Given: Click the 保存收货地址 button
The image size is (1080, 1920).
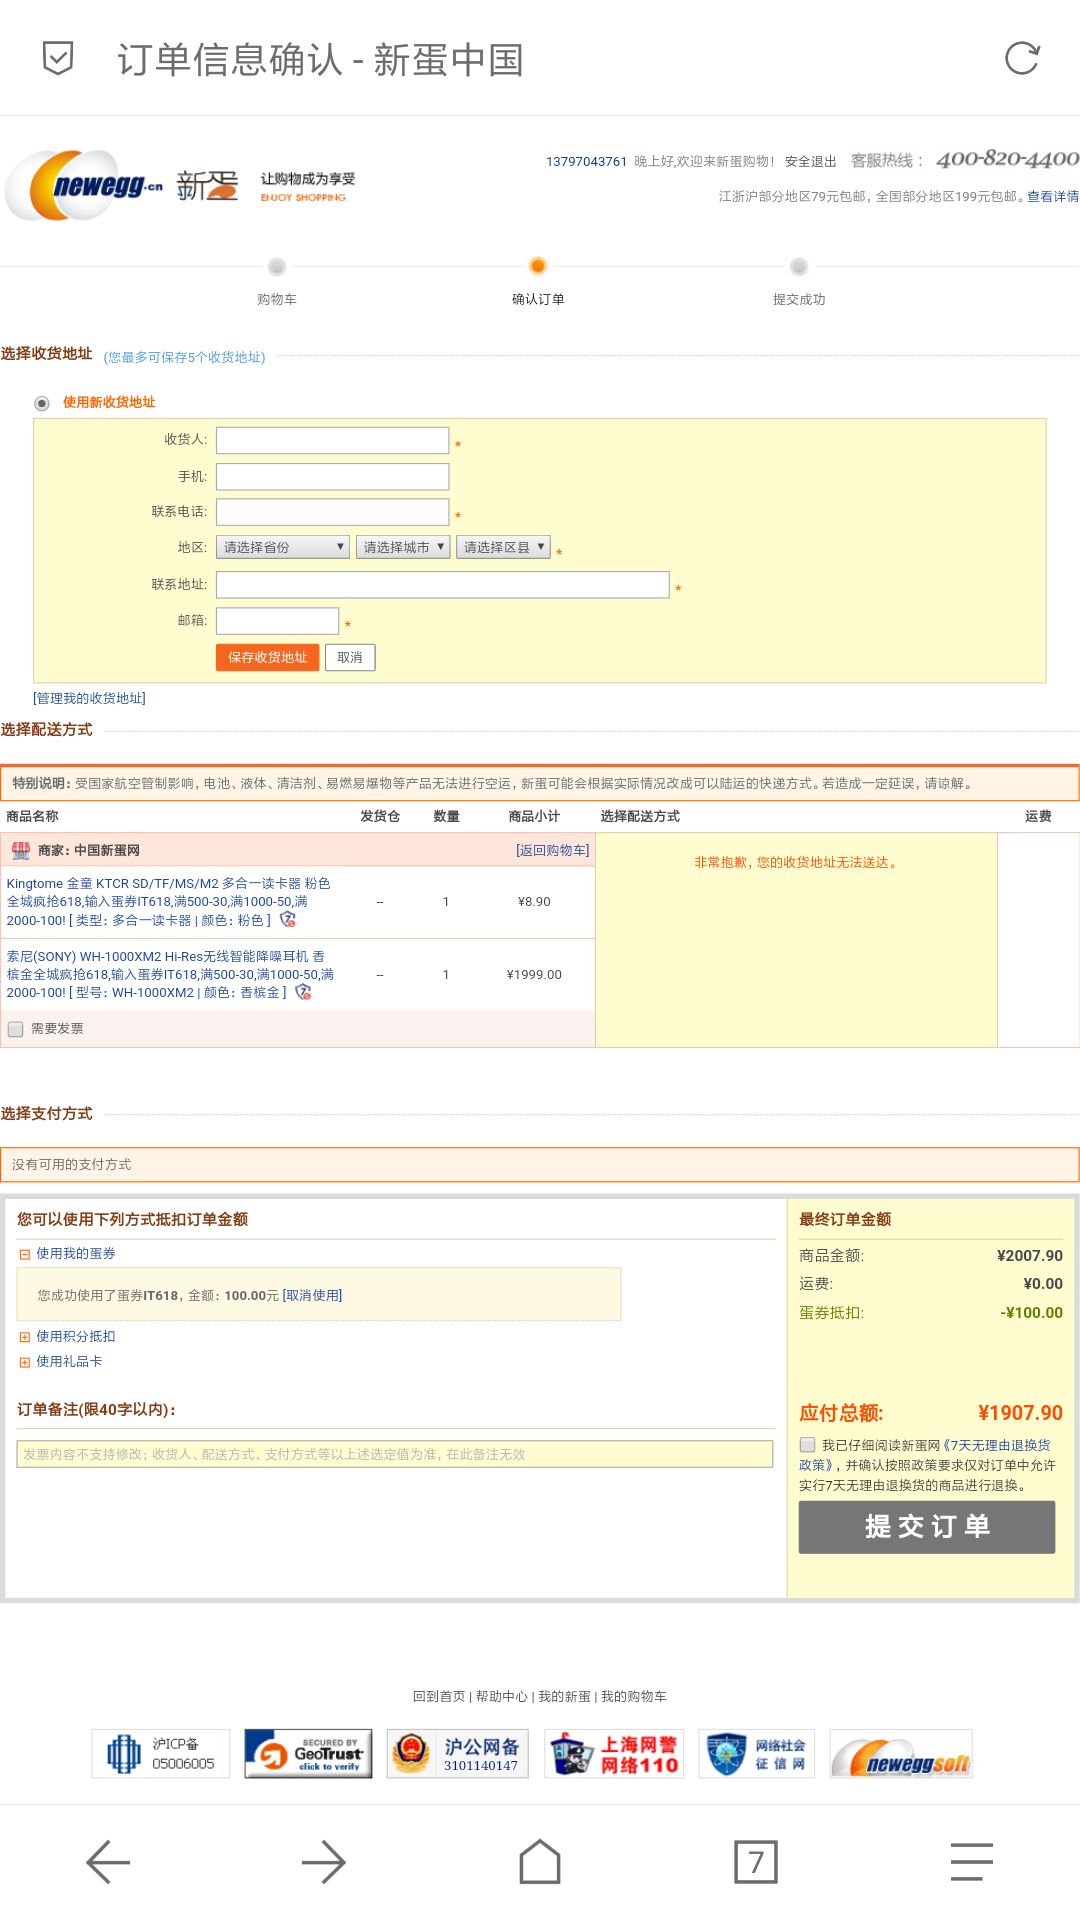Looking at the screenshot, I should tap(267, 657).
